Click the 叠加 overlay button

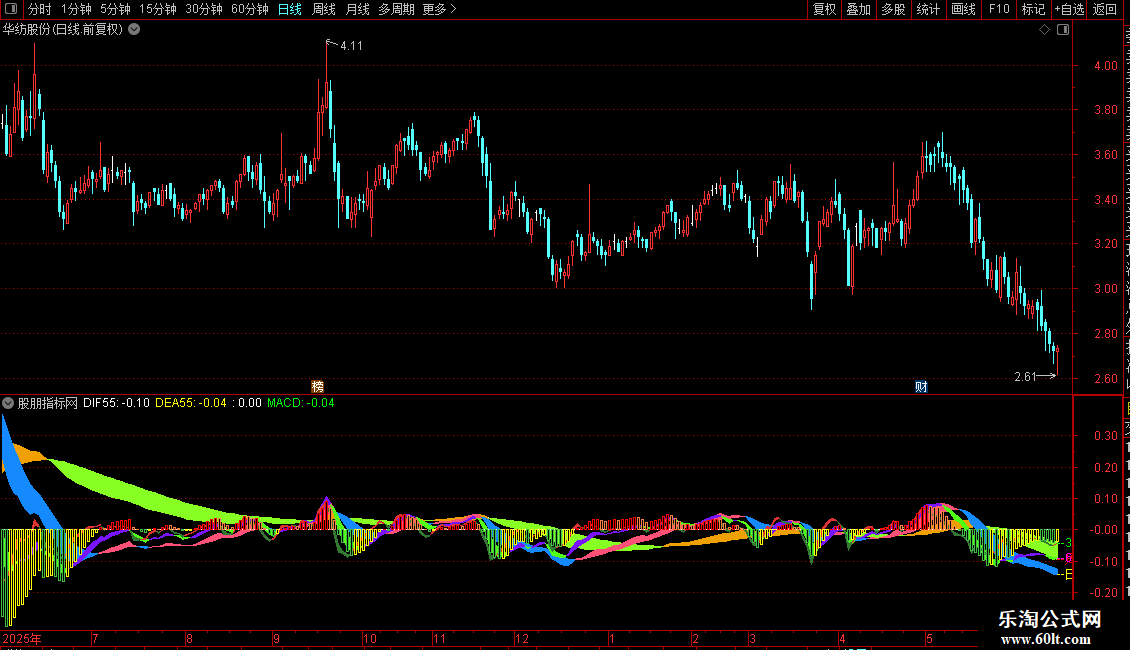859,9
